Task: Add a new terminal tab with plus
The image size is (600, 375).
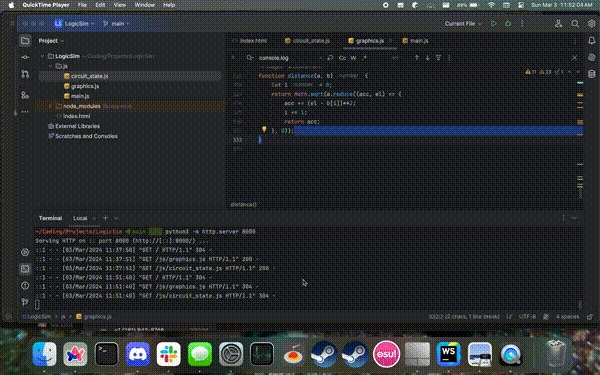Action: point(105,218)
